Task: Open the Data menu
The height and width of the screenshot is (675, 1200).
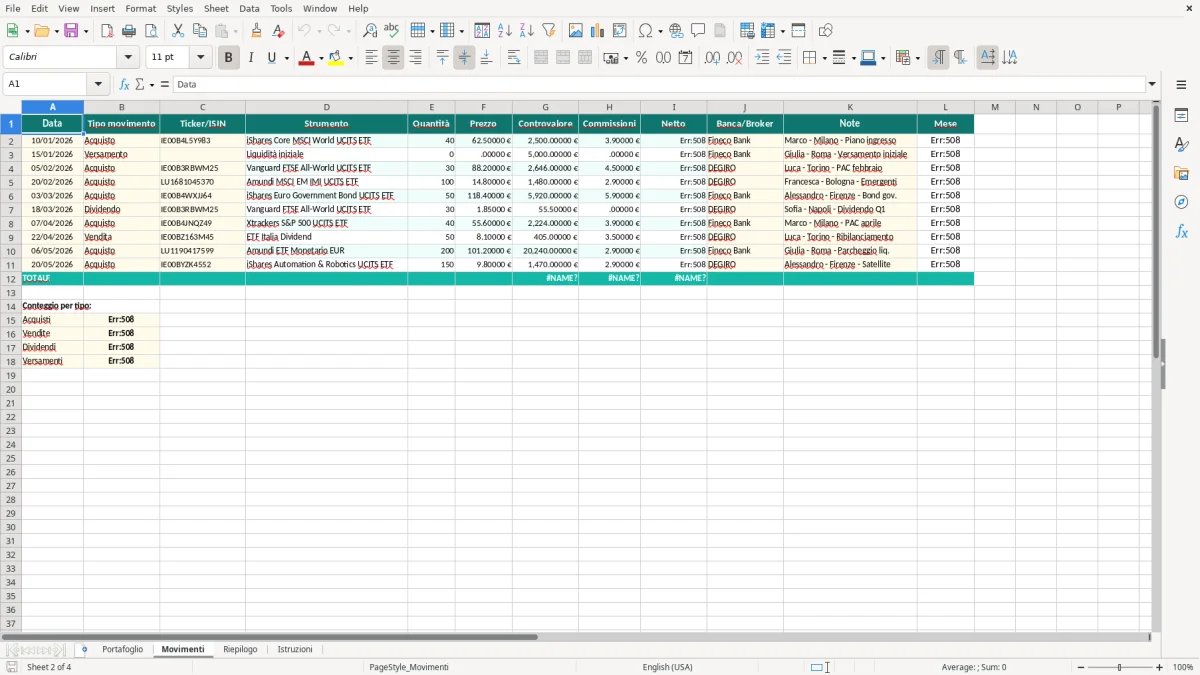Action: point(249,8)
